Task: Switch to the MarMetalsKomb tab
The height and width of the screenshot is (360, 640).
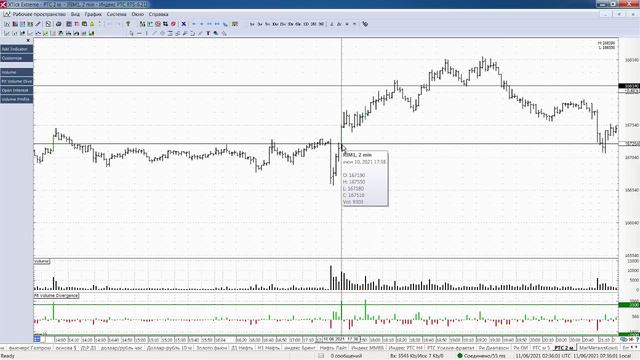Action: pos(598,348)
